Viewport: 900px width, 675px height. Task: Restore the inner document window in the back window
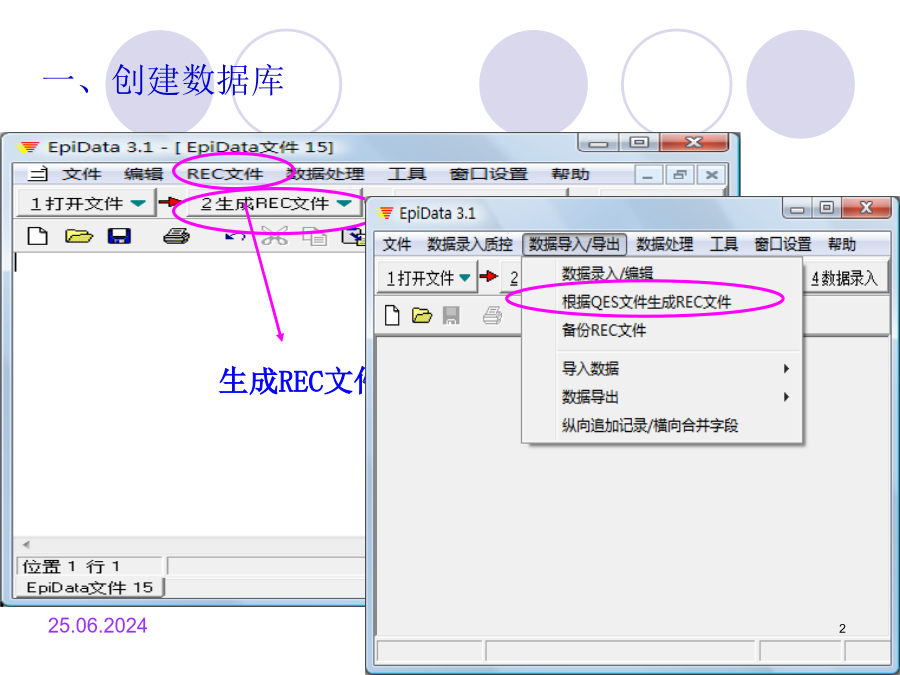(x=680, y=174)
